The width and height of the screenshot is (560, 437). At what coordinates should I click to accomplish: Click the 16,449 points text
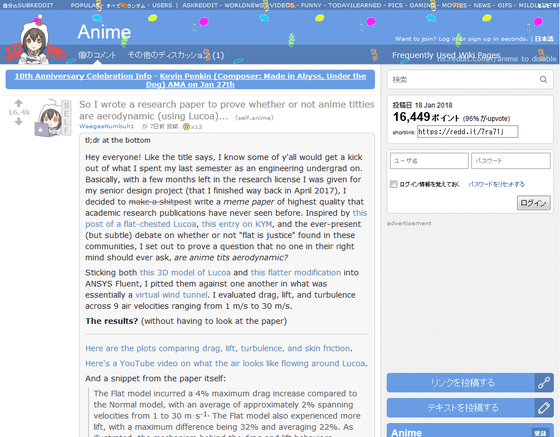426,117
